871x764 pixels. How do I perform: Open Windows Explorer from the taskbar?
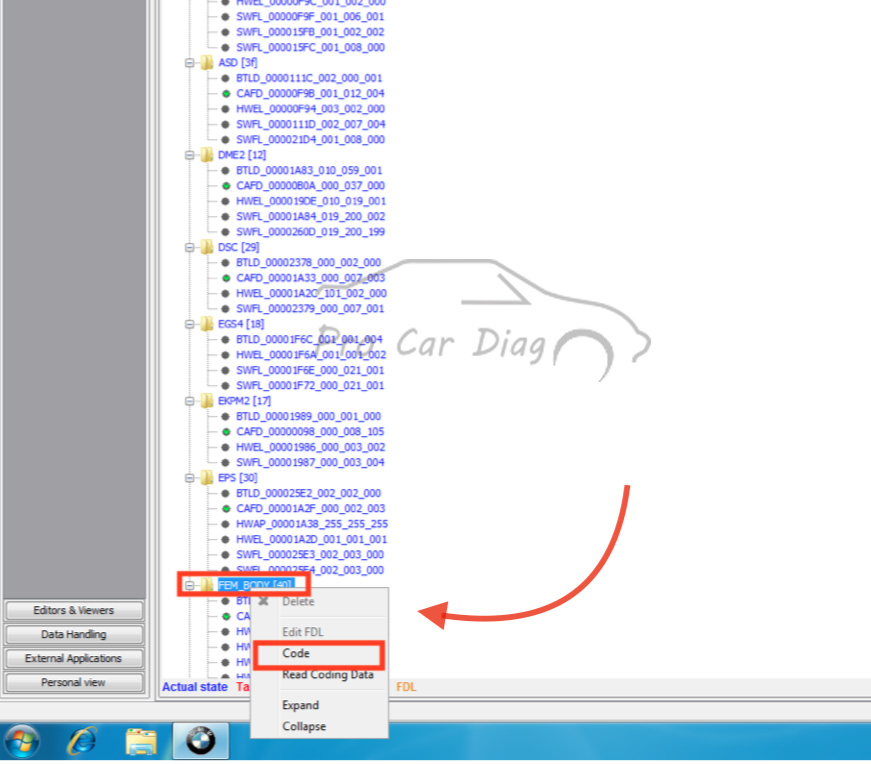tap(141, 741)
